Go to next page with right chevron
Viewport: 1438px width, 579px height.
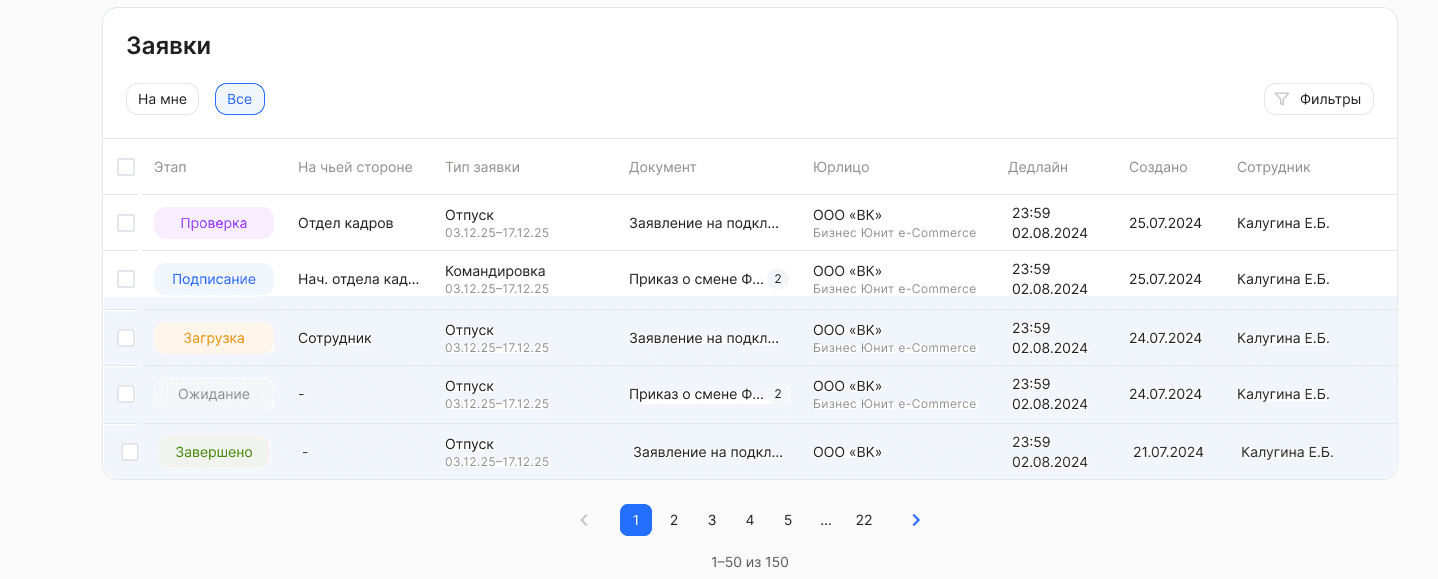point(916,520)
